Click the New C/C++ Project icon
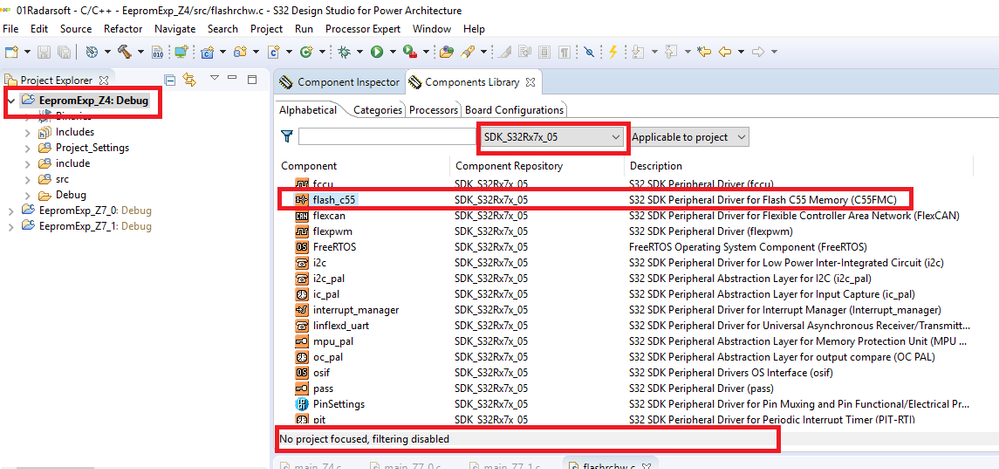999x469 pixels. (x=207, y=52)
